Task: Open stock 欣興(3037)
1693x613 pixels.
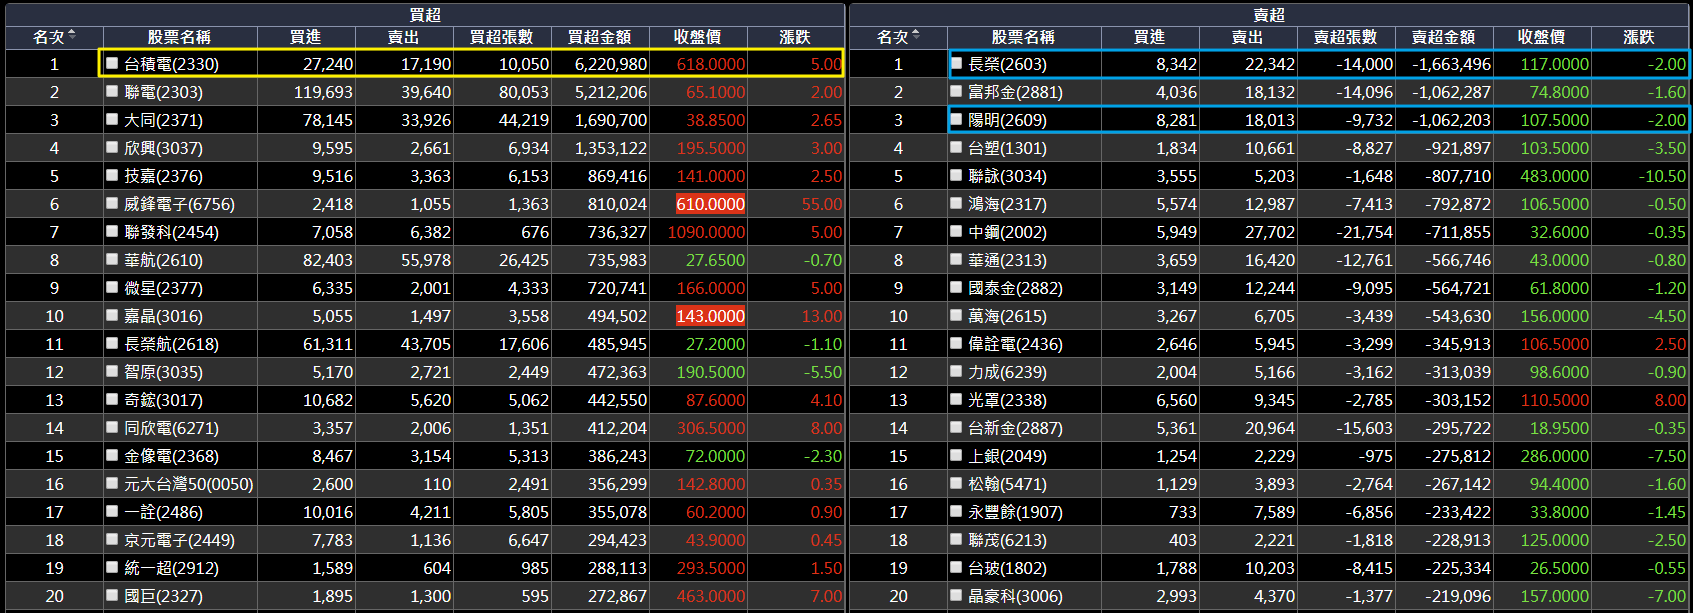Action: 163,148
